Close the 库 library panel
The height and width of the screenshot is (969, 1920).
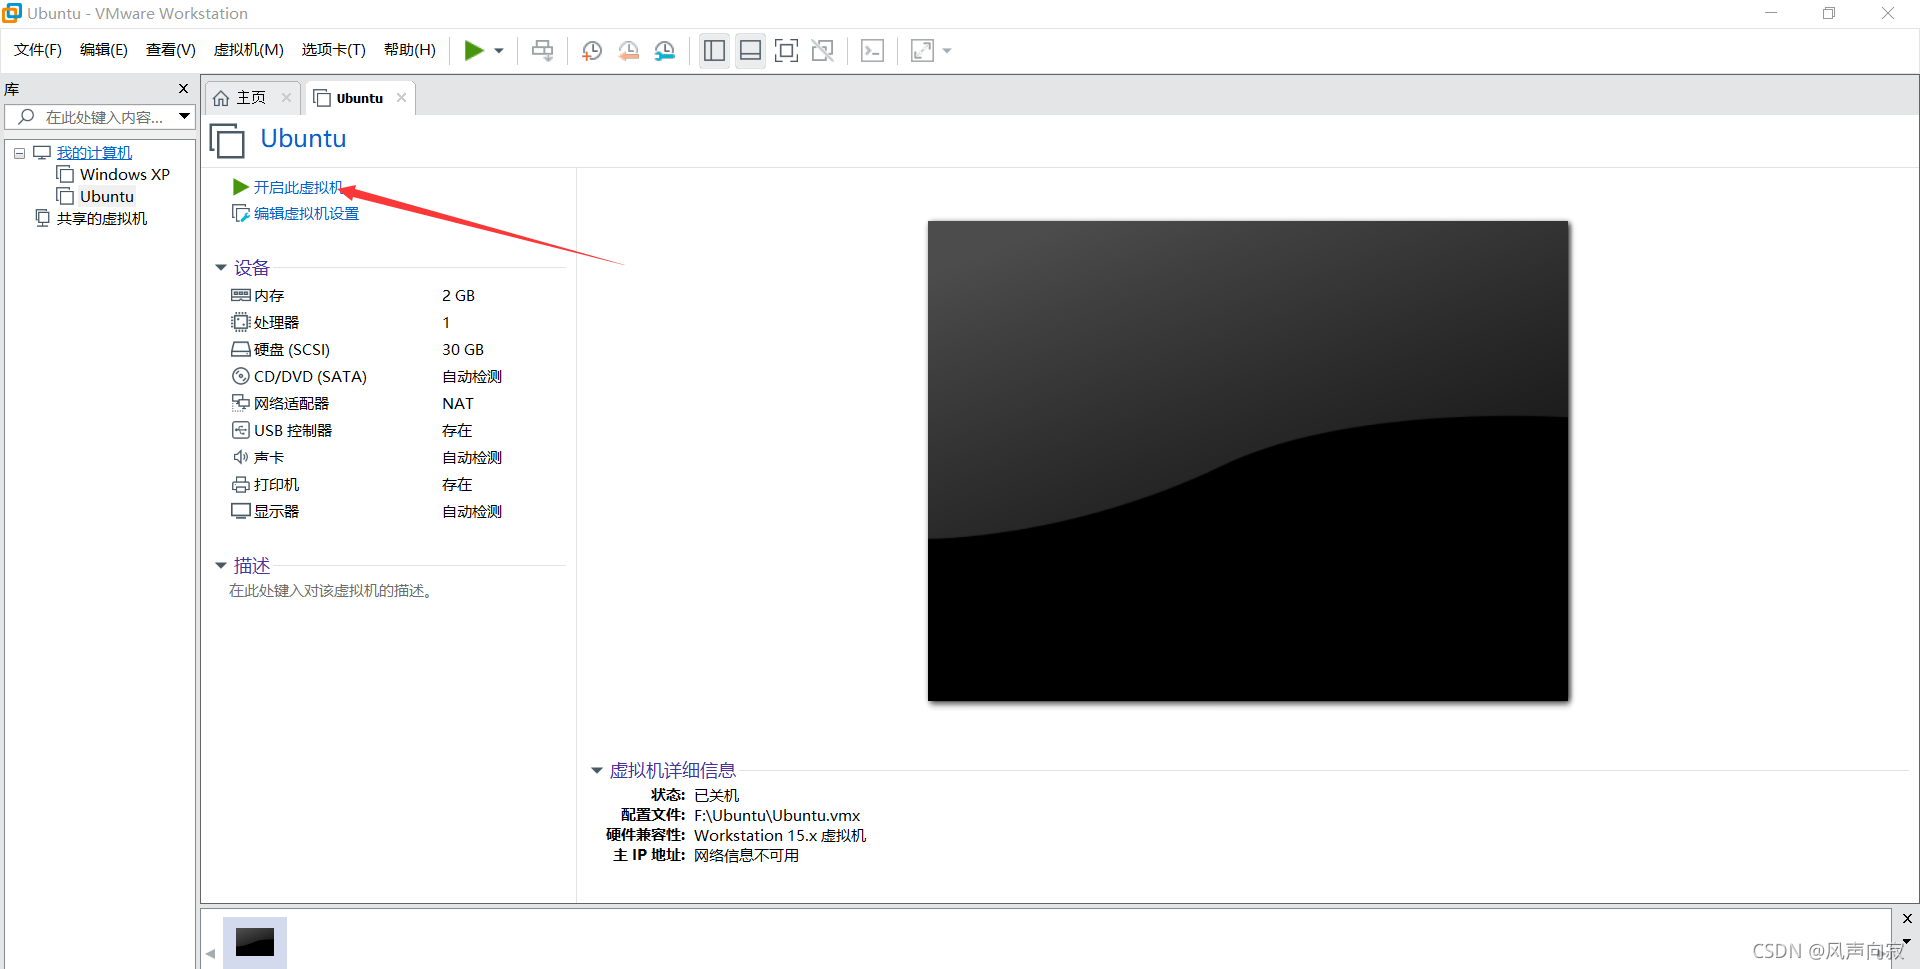click(183, 89)
